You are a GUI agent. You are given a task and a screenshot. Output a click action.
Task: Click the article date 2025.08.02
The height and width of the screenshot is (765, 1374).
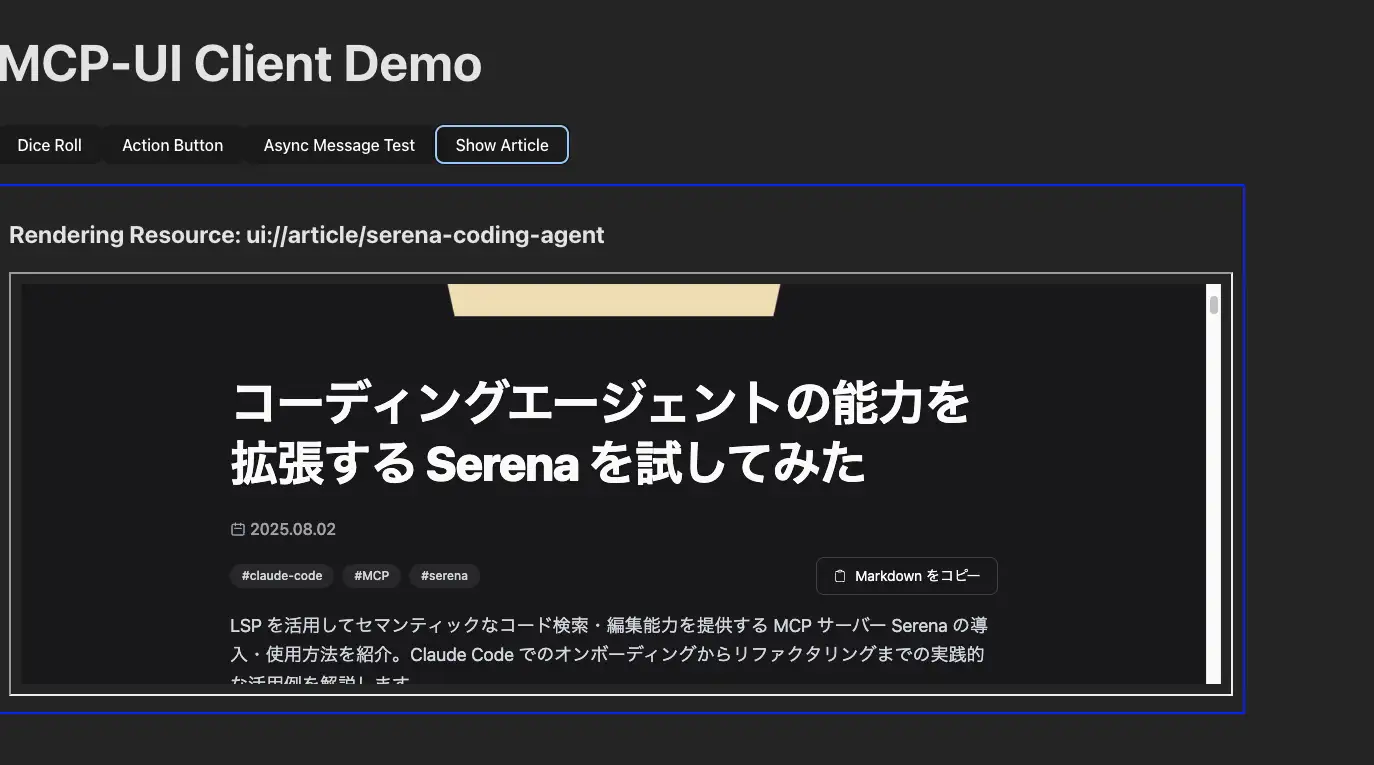[x=292, y=529]
